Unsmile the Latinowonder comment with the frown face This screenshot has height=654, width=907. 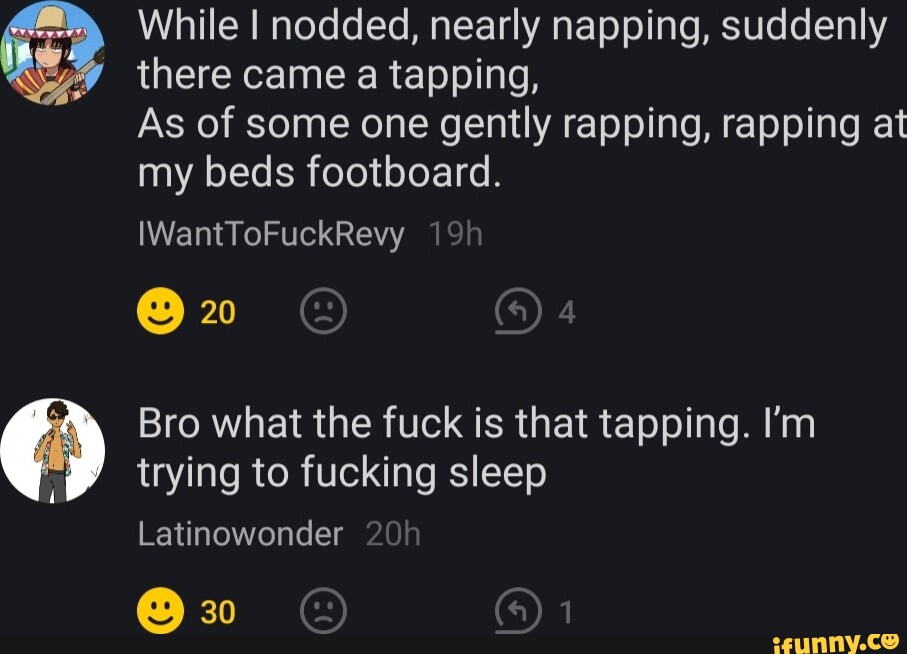(323, 611)
